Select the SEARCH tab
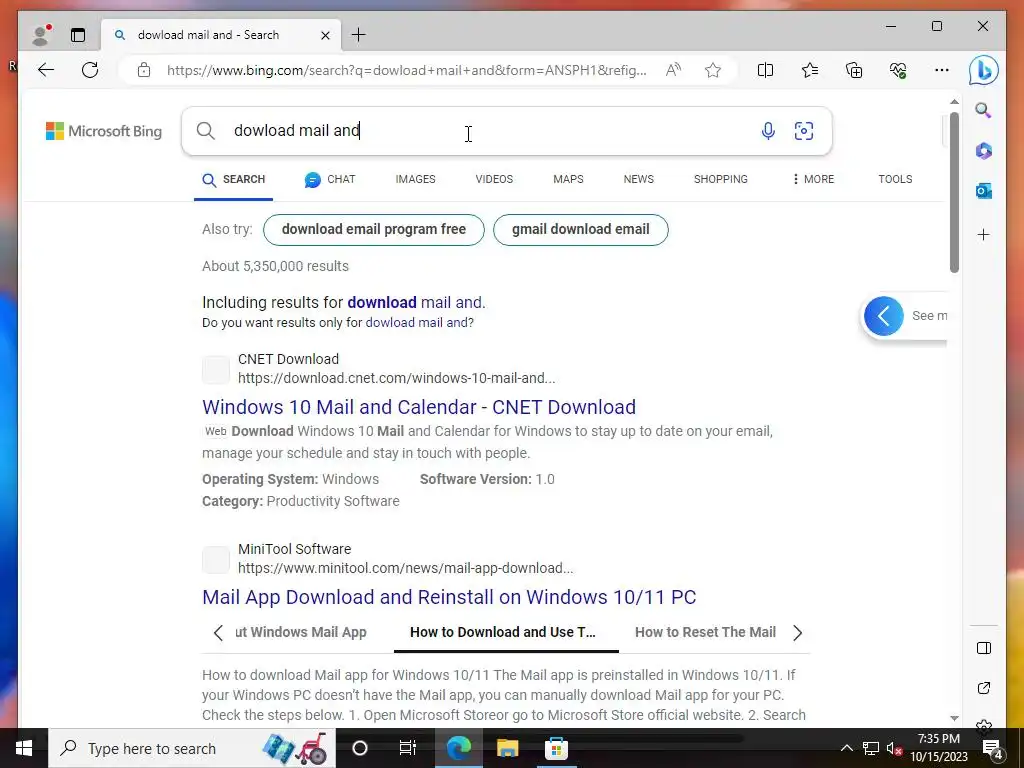 pyautogui.click(x=233, y=179)
